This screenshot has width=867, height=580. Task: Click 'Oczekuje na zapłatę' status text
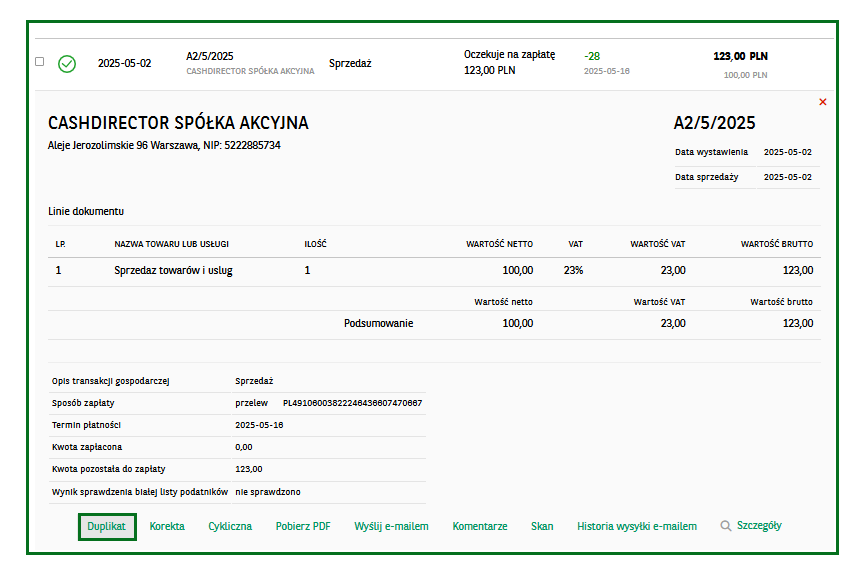(509, 55)
